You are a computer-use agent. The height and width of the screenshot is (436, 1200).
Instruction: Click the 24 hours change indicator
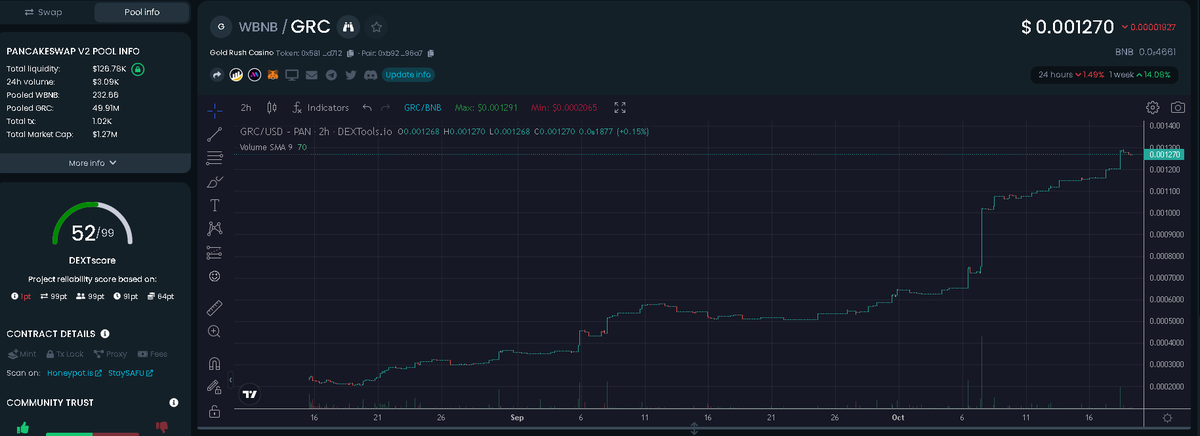(1070, 74)
